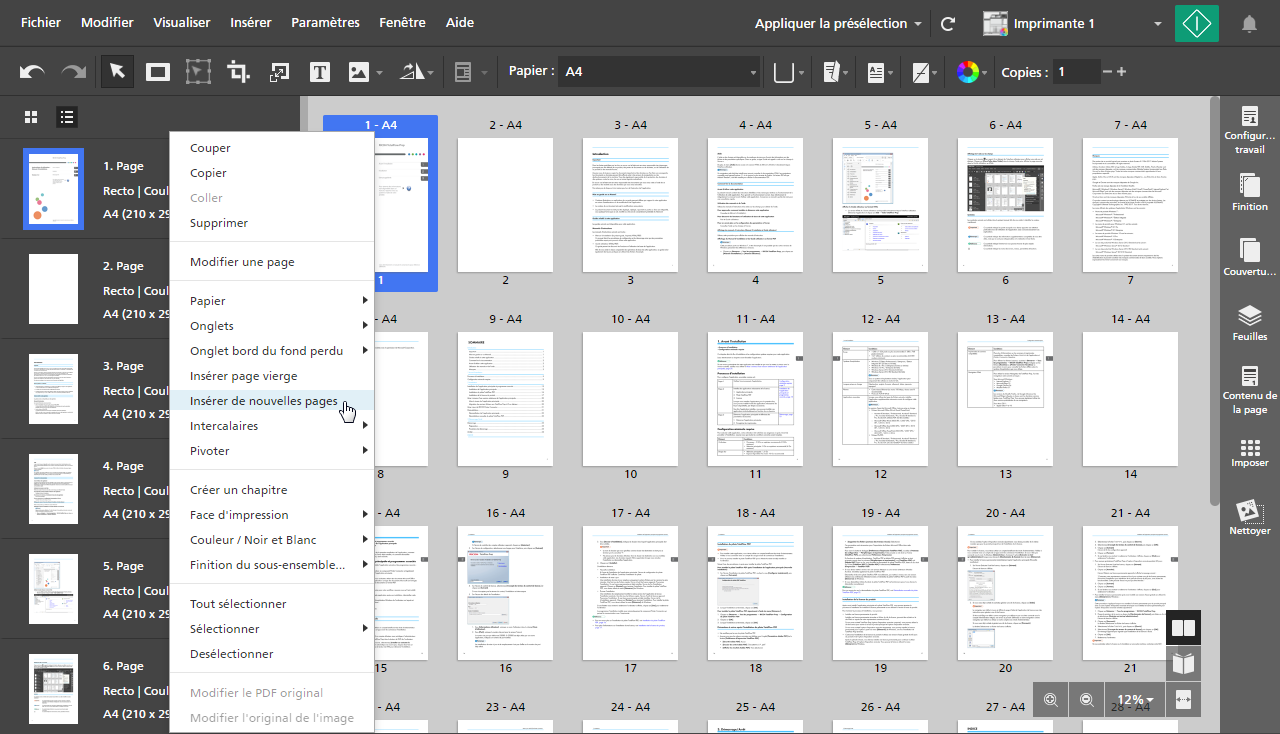The height and width of the screenshot is (734, 1280).
Task: Open the Contenu de la page panel
Action: (1249, 389)
